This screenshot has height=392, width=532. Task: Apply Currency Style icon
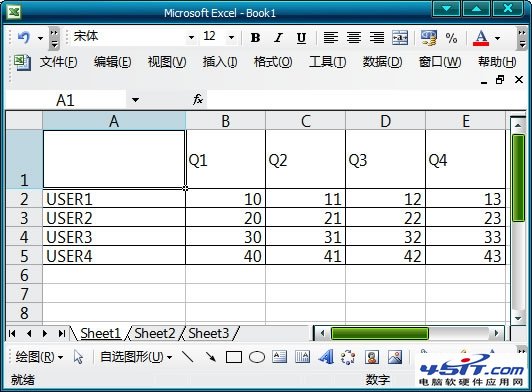(x=429, y=37)
